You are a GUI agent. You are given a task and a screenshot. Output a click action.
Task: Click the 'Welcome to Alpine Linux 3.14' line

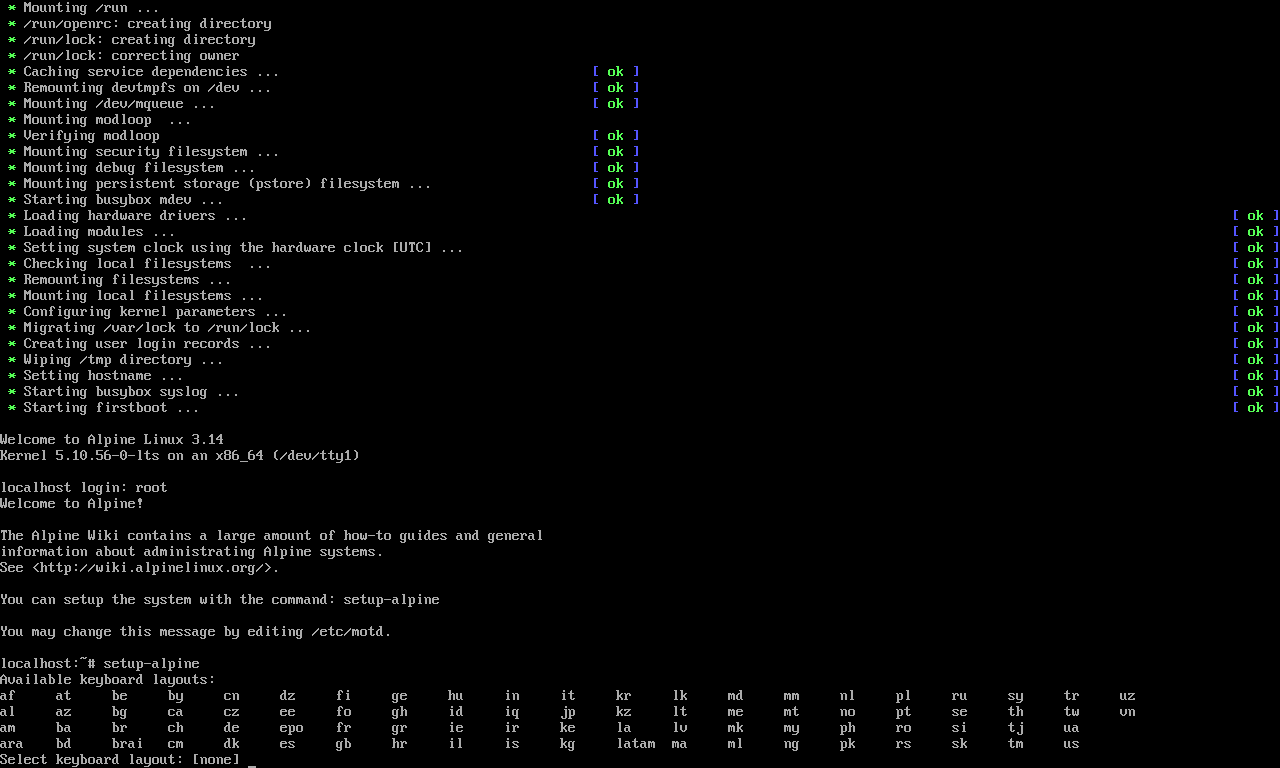pyautogui.click(x=112, y=440)
